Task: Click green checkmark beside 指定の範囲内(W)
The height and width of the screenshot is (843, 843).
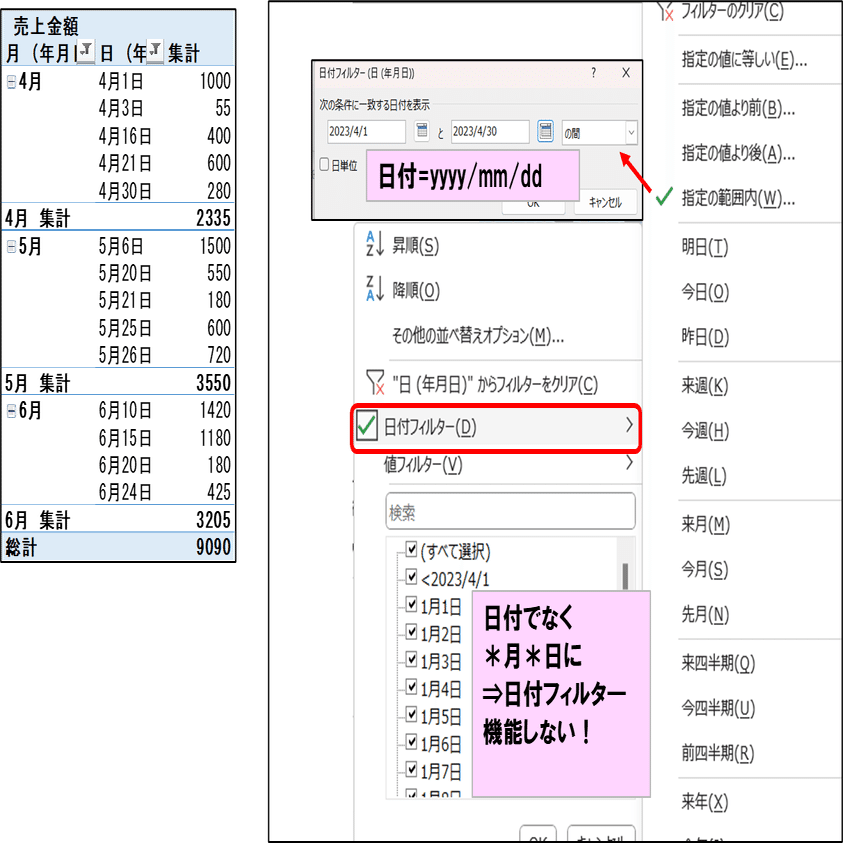Action: tap(665, 196)
